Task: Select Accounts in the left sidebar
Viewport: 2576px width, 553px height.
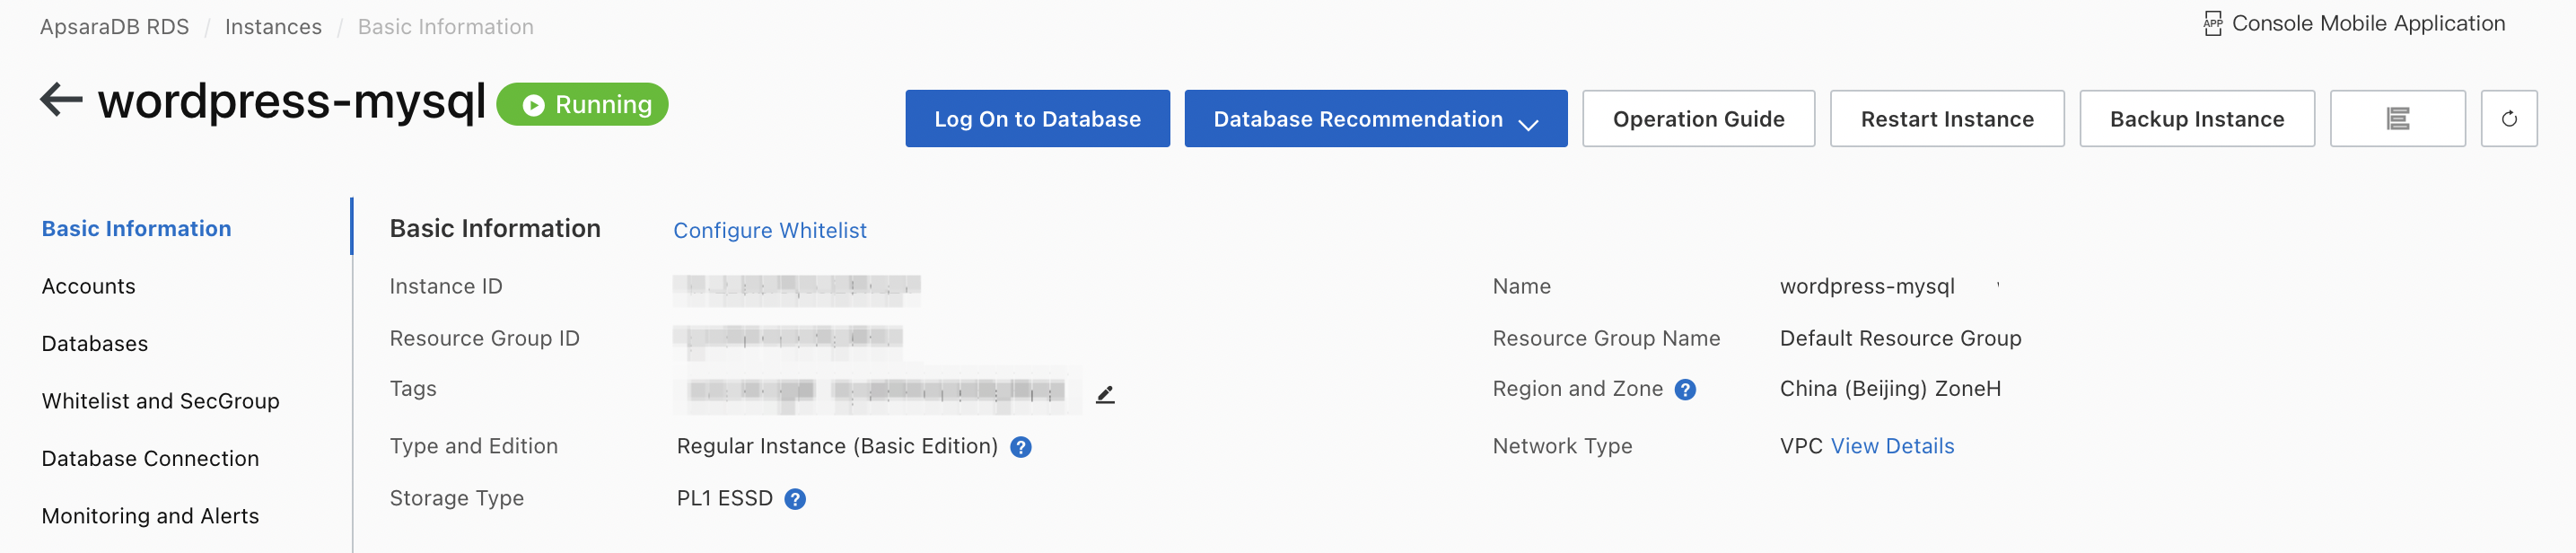Action: [89, 287]
